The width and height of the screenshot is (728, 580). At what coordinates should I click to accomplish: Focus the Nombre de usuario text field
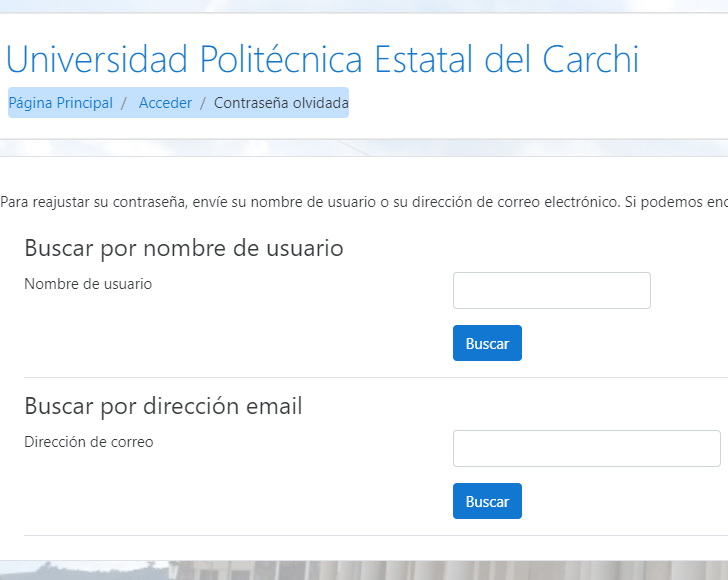551,291
